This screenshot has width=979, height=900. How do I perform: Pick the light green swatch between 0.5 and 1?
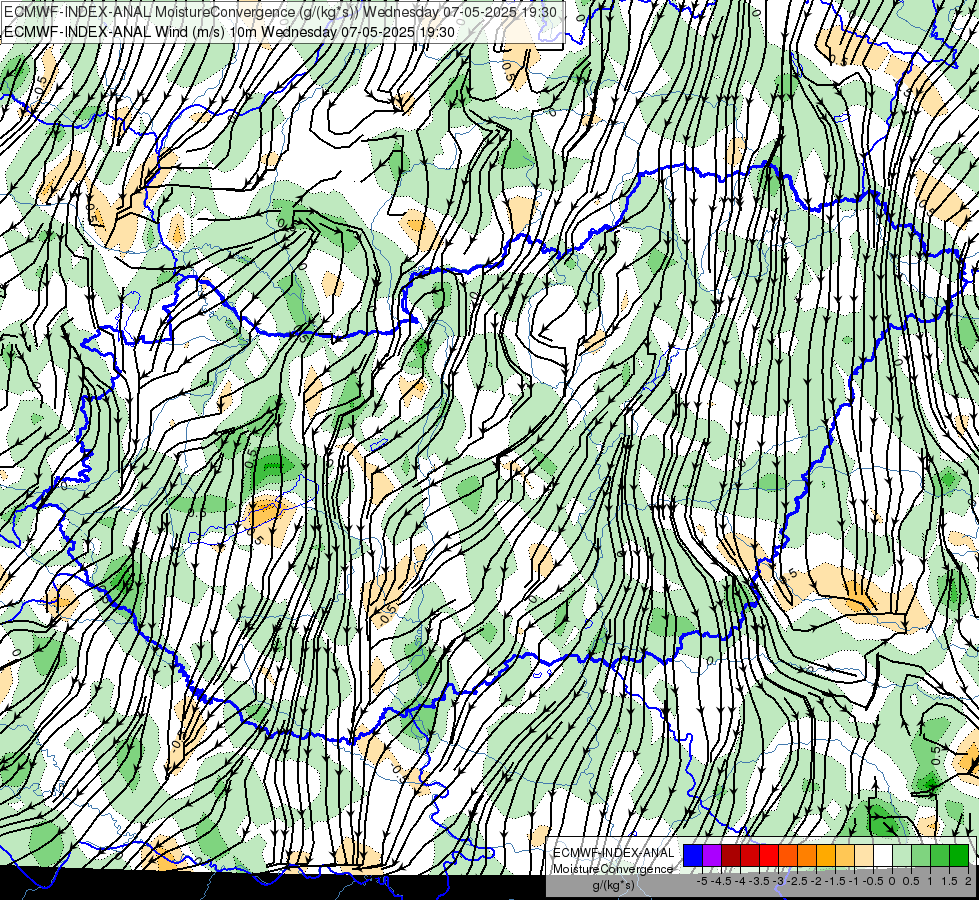(921, 856)
